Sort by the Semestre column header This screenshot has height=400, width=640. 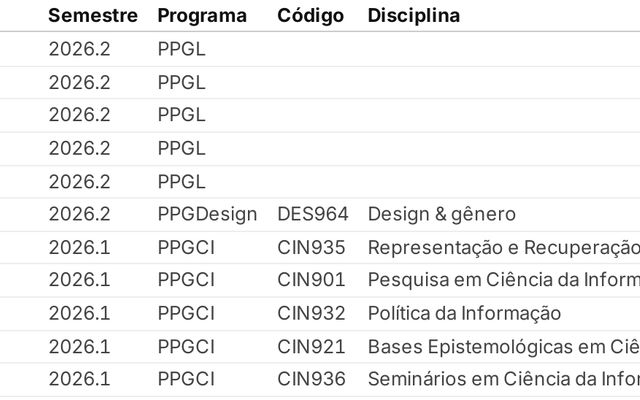tap(93, 16)
